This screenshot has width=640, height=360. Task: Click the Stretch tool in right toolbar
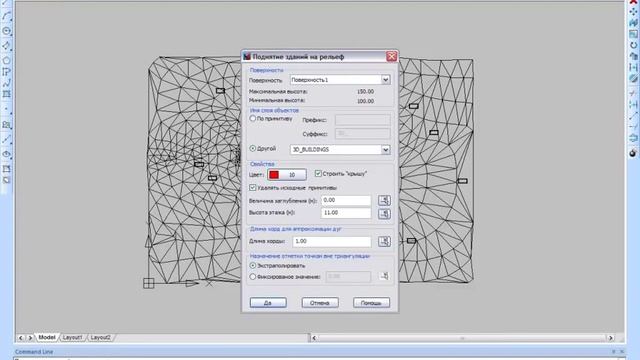pos(633,67)
